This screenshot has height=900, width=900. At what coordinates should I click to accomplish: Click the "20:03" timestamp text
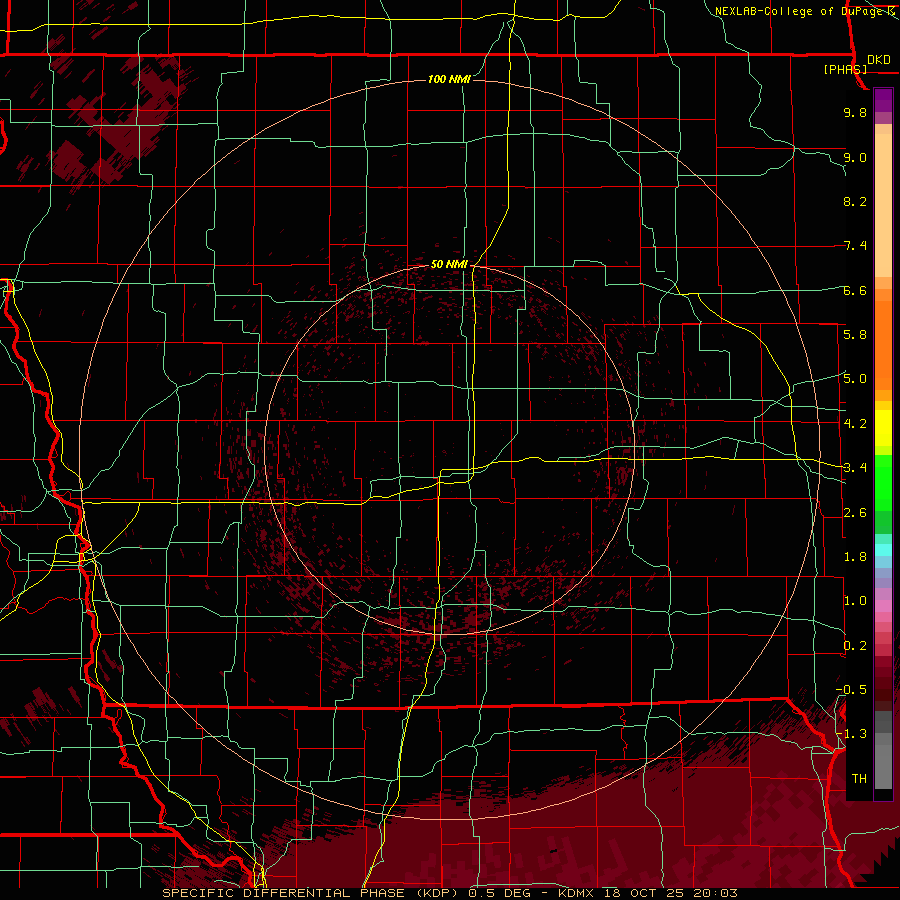point(715,893)
